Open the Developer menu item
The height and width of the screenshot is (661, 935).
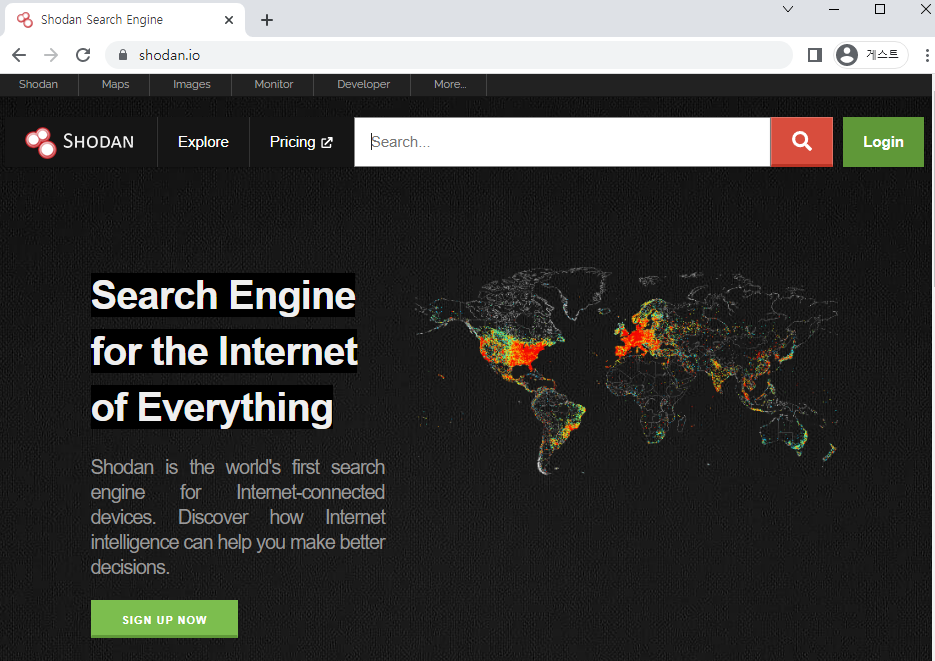point(363,85)
